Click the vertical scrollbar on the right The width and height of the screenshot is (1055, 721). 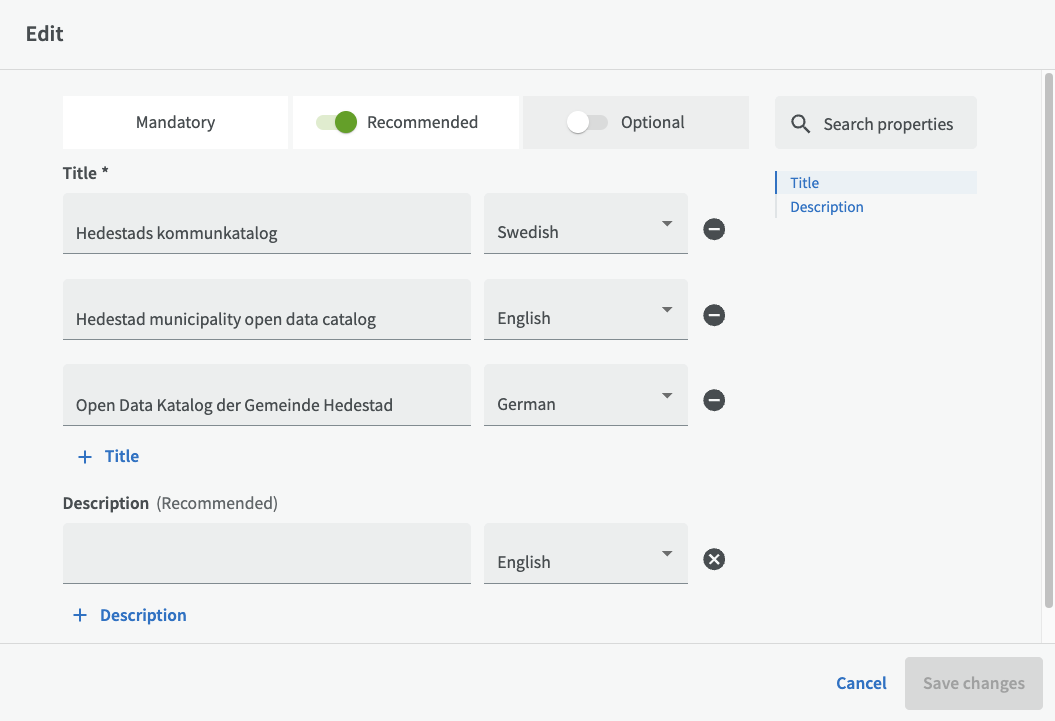(1048, 340)
